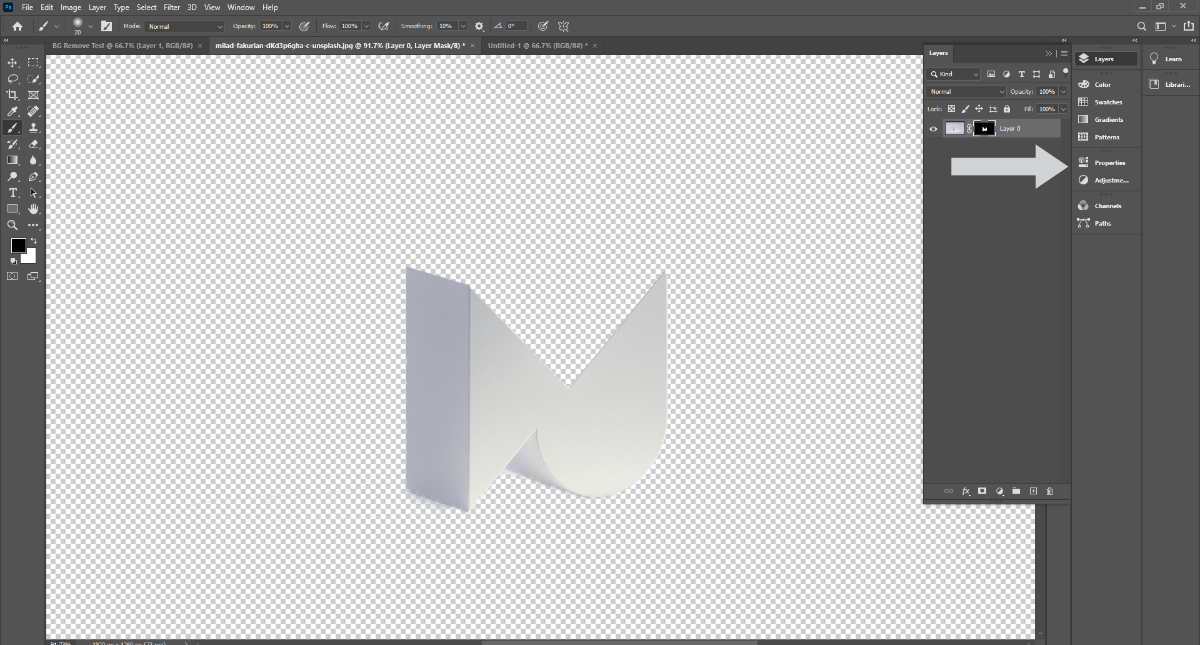Open the Gradients panel
1200x645 pixels.
[x=1106, y=120]
